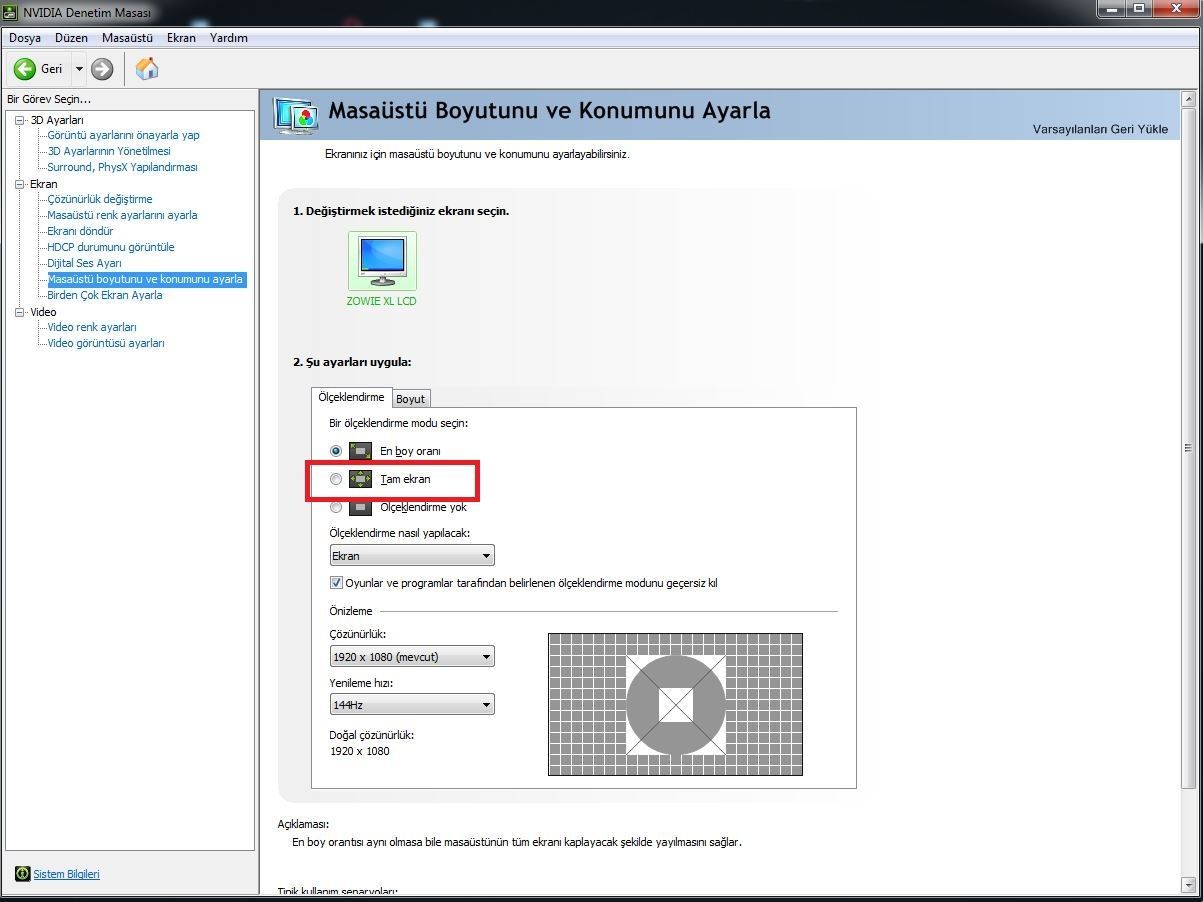Click the Ekran category label in tree
The height and width of the screenshot is (902, 1203).
[x=44, y=184]
